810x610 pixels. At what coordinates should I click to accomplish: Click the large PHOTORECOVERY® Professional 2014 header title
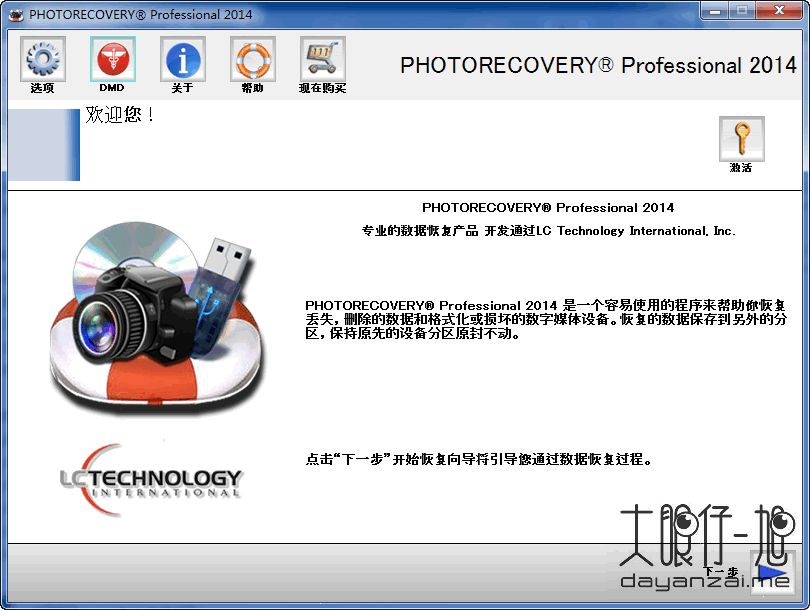[598, 65]
